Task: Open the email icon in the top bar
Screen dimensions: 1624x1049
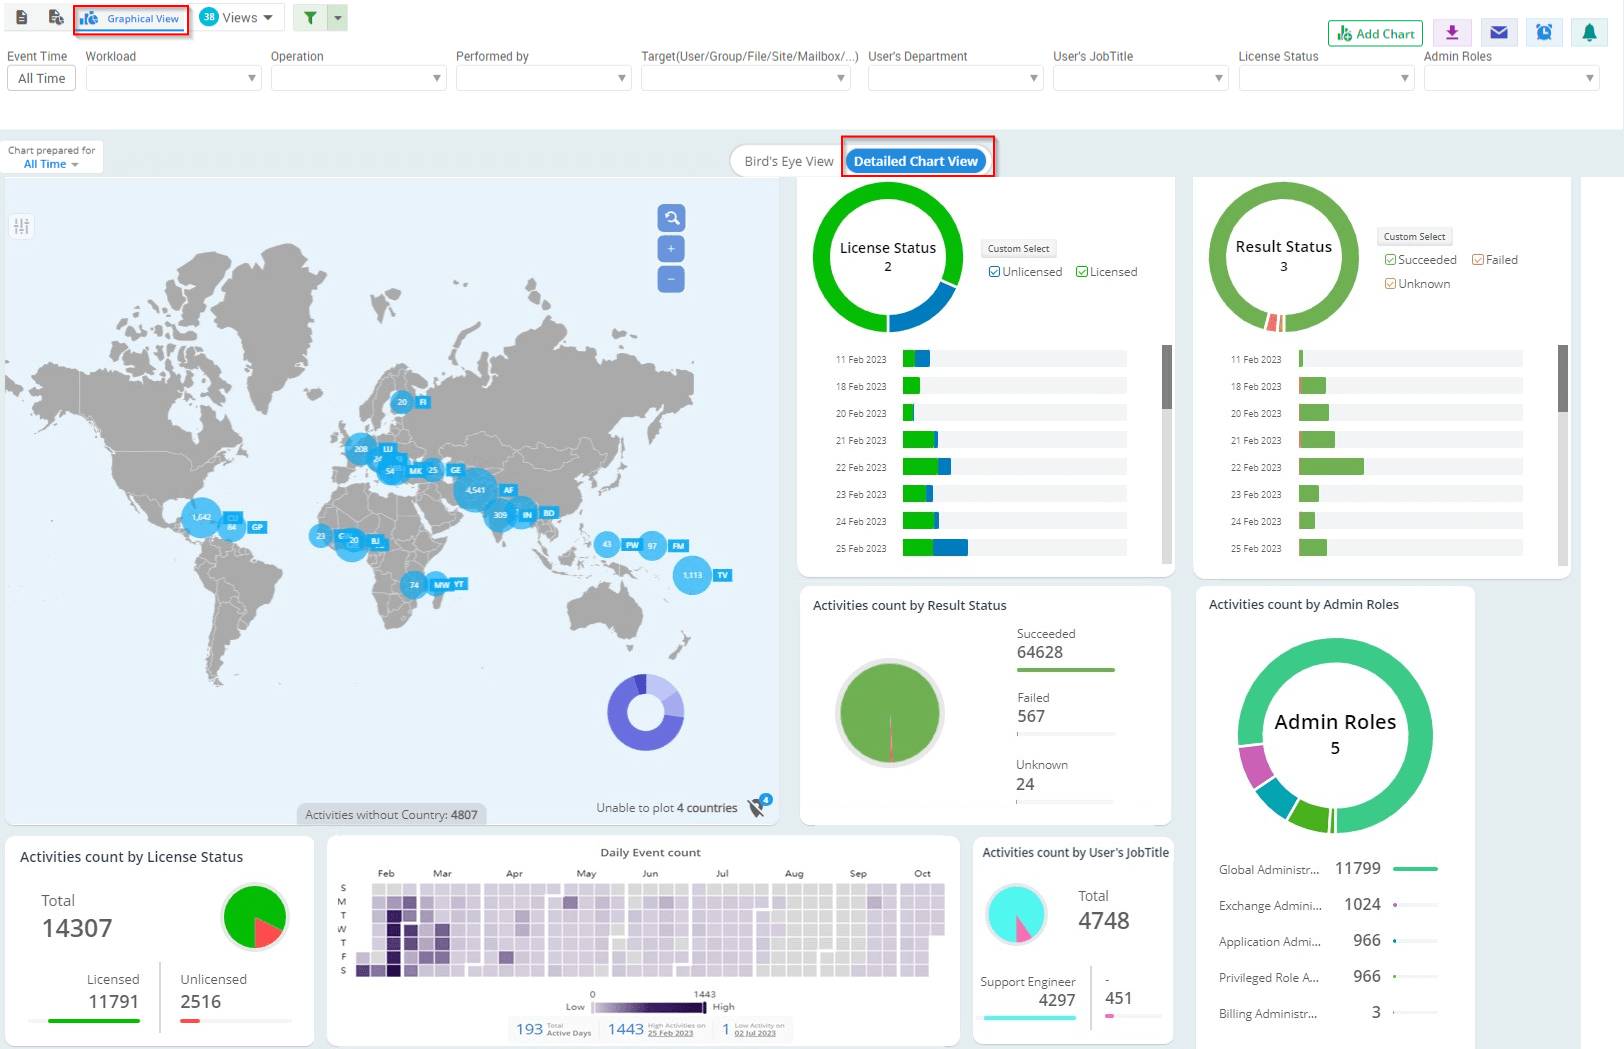Action: [x=1498, y=32]
